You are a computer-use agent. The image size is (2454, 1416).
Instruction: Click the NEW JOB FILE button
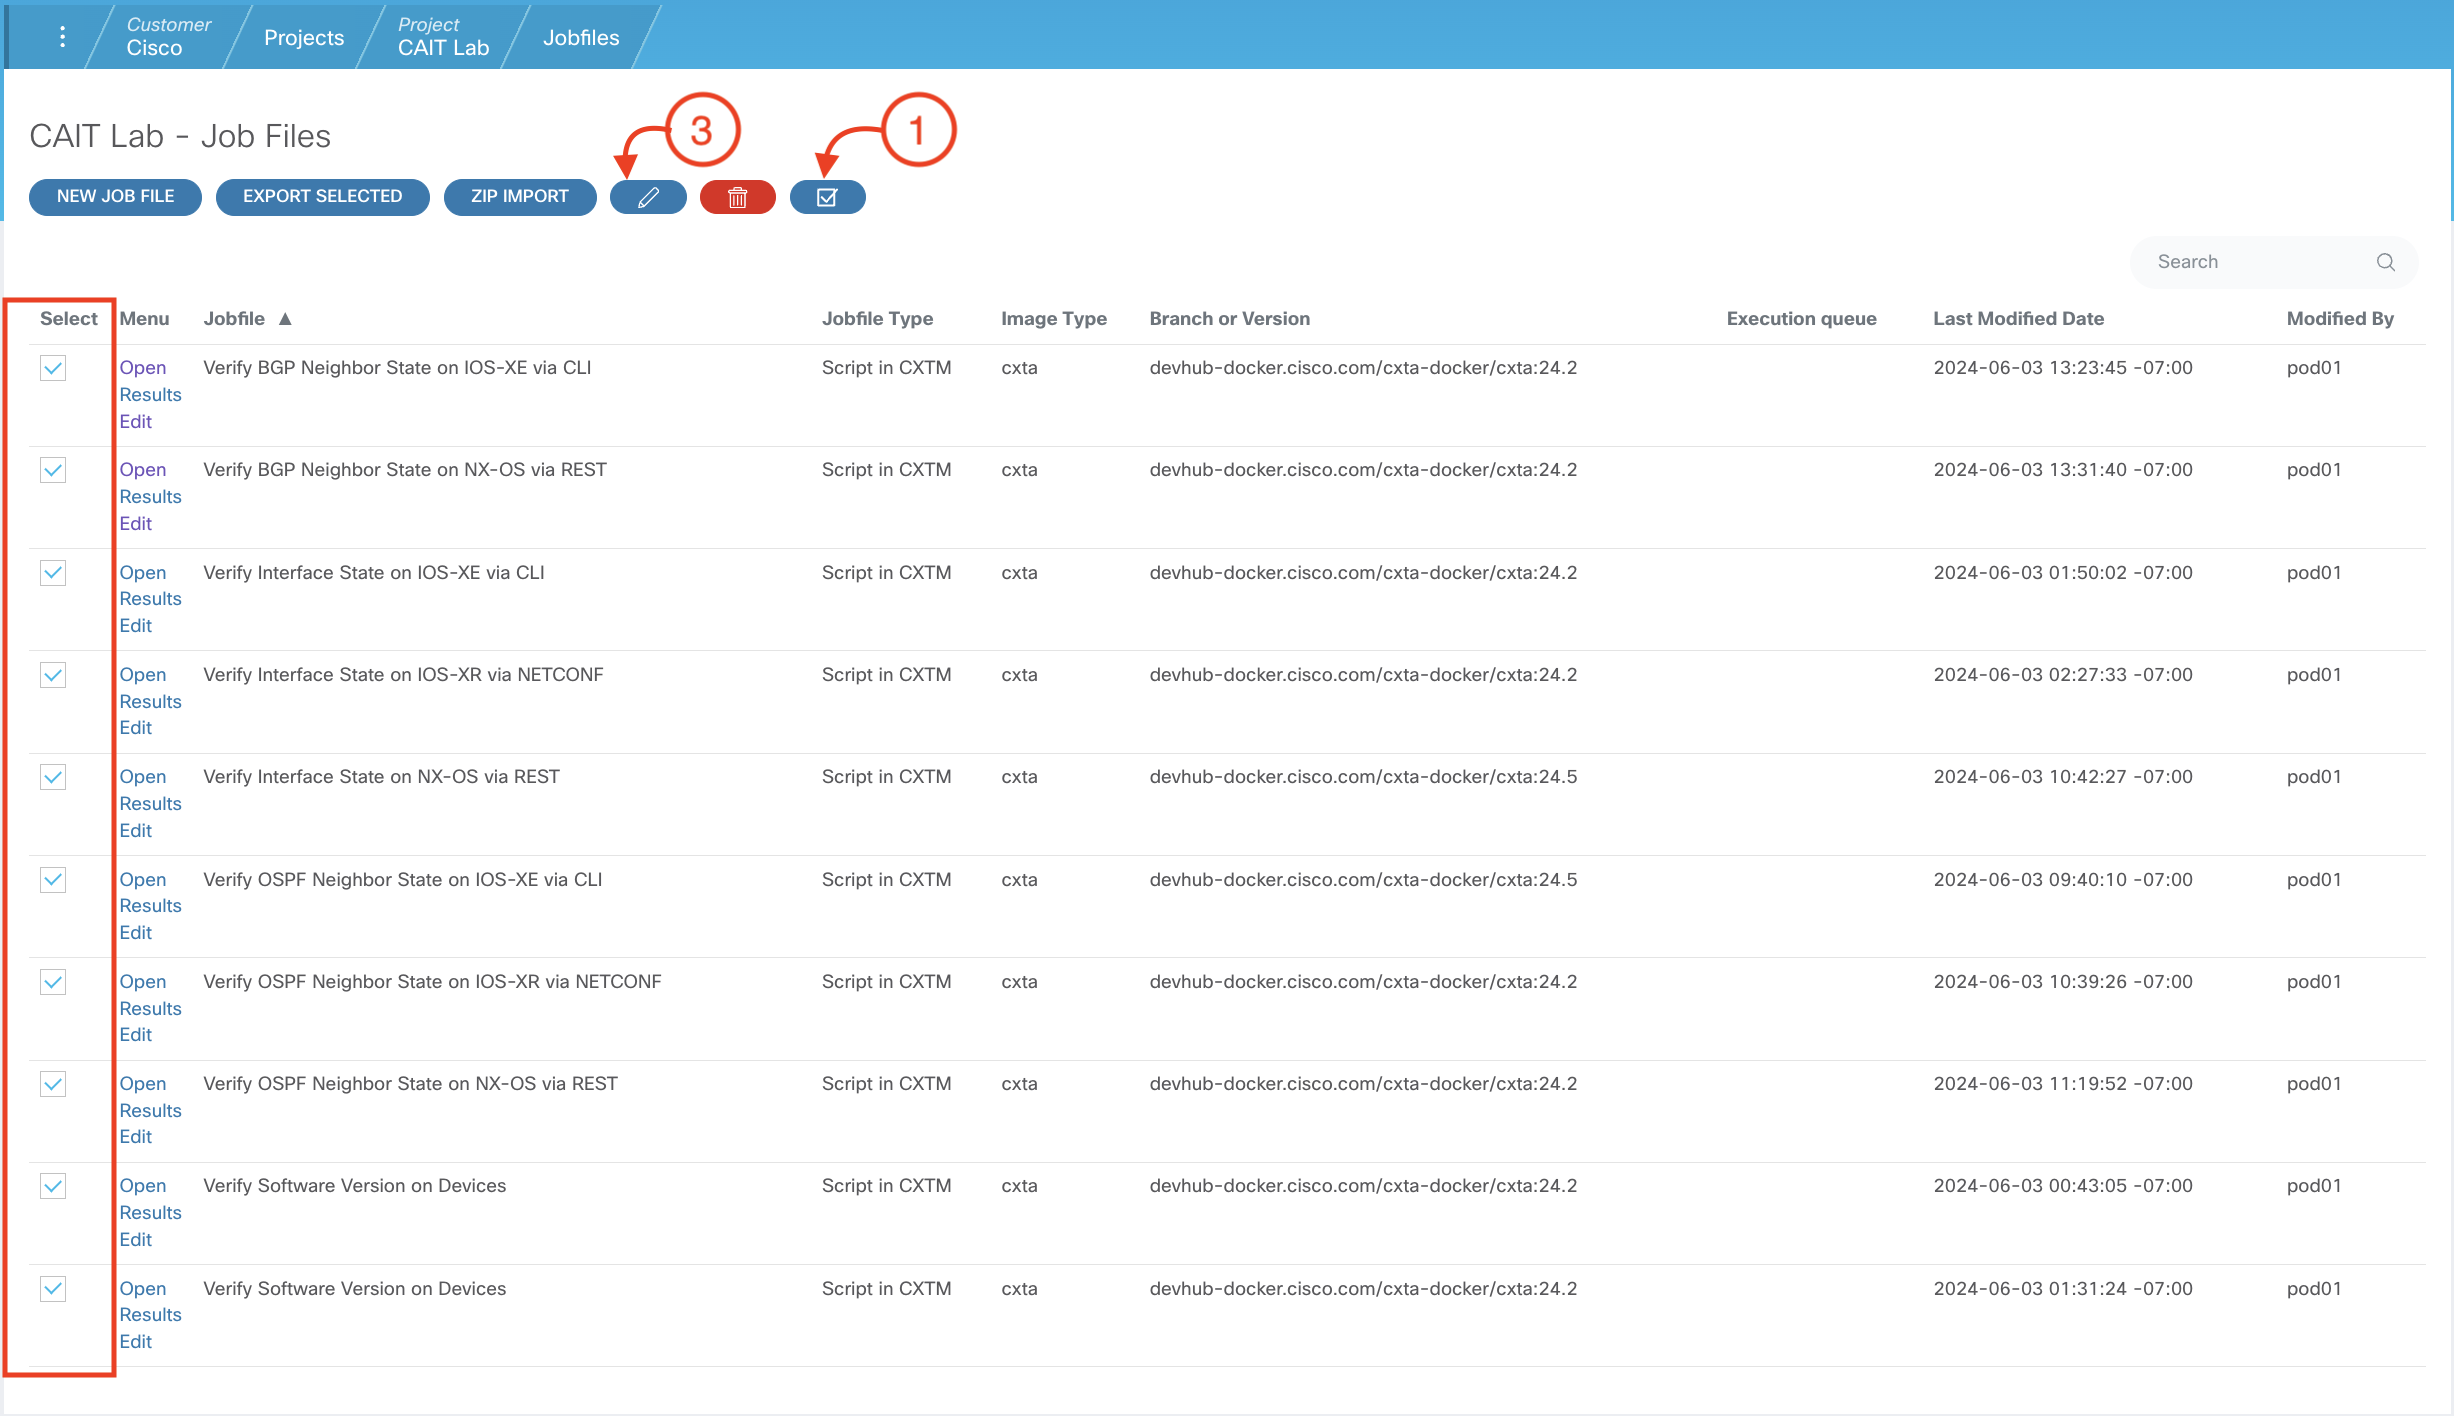click(115, 197)
